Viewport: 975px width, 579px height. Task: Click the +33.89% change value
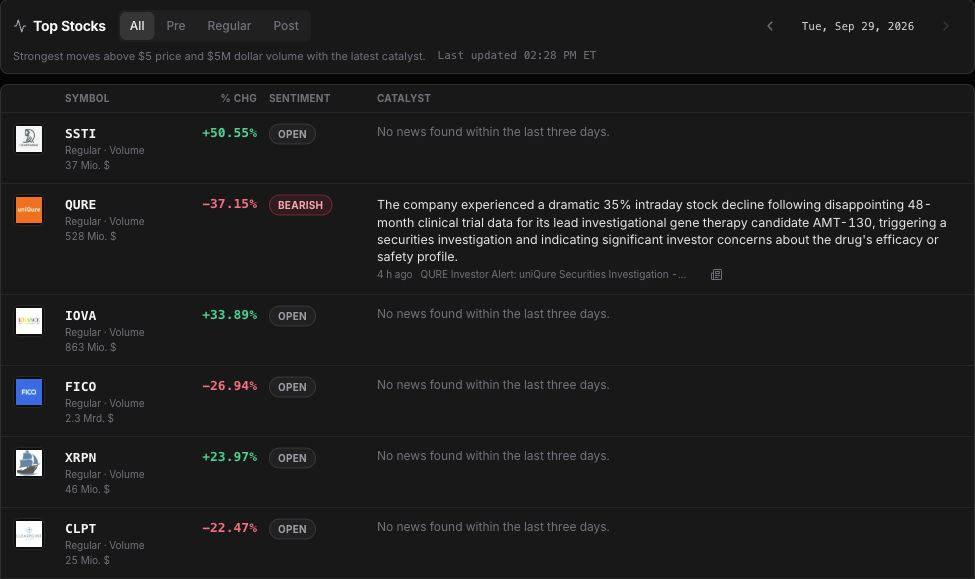tap(229, 314)
